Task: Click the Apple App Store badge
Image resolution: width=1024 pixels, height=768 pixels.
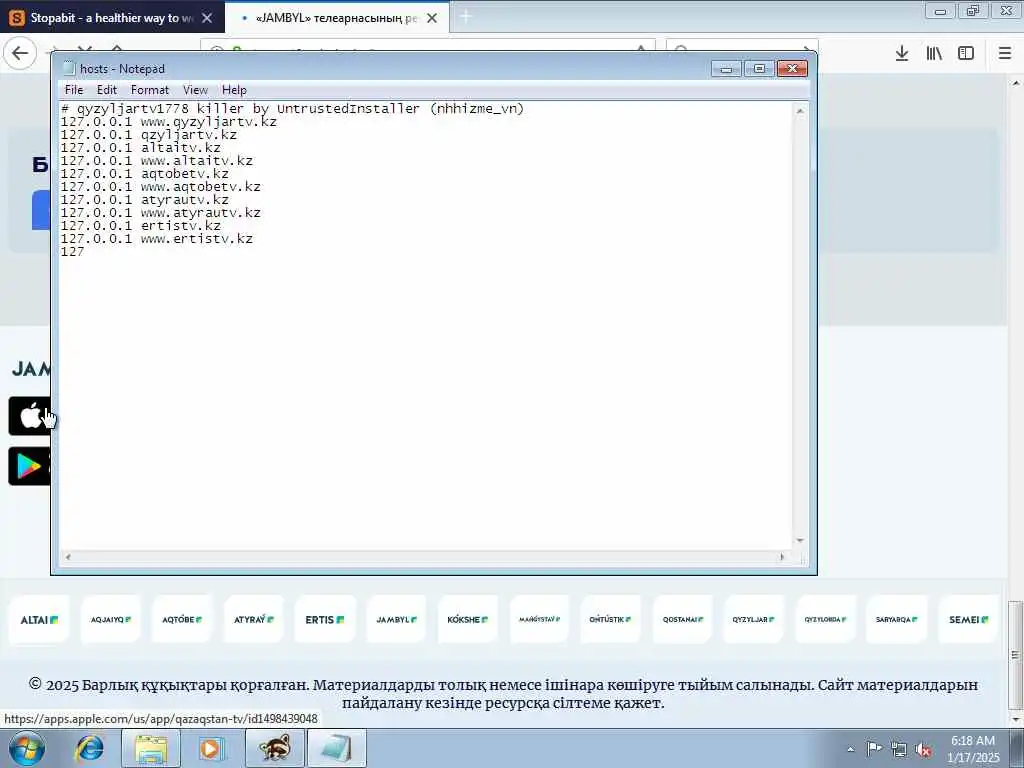Action: click(x=30, y=415)
